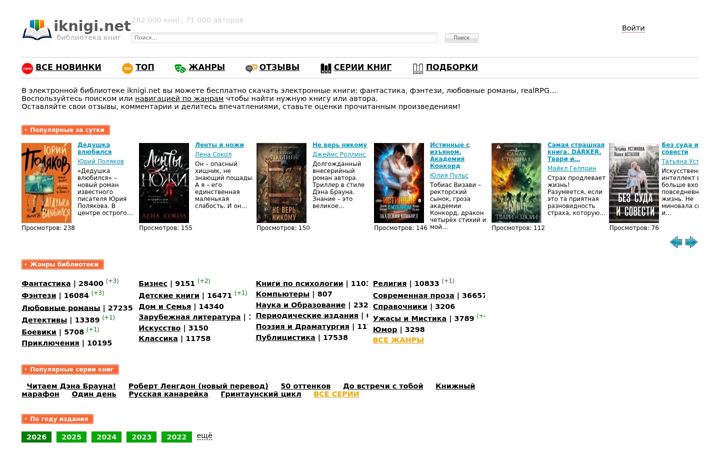Select the Наука и Образование genre
This screenshot has height=450, width=720.
(x=300, y=305)
